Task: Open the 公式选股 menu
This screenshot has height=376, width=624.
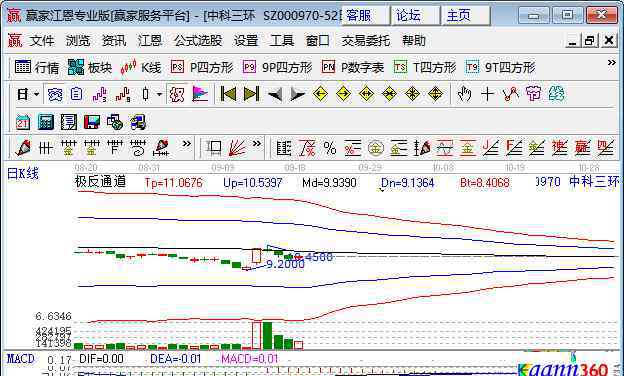Action: point(198,41)
